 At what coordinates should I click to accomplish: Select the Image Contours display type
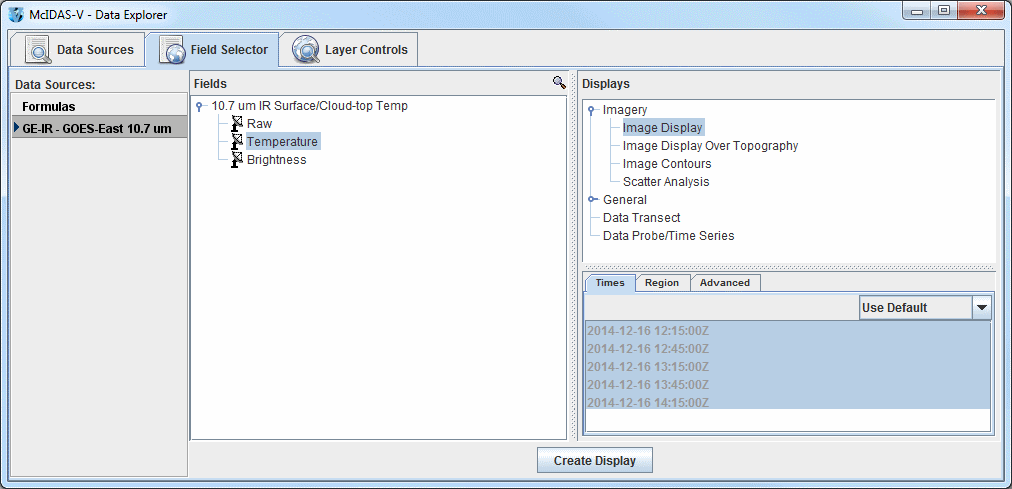[667, 164]
